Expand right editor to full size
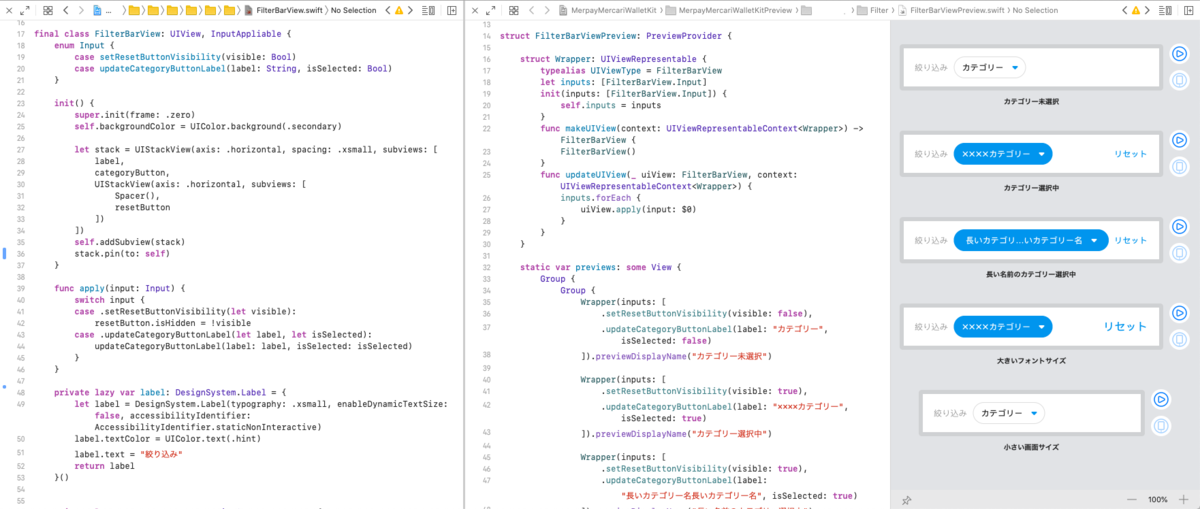Viewport: 1200px width, 509px height. [492, 9]
